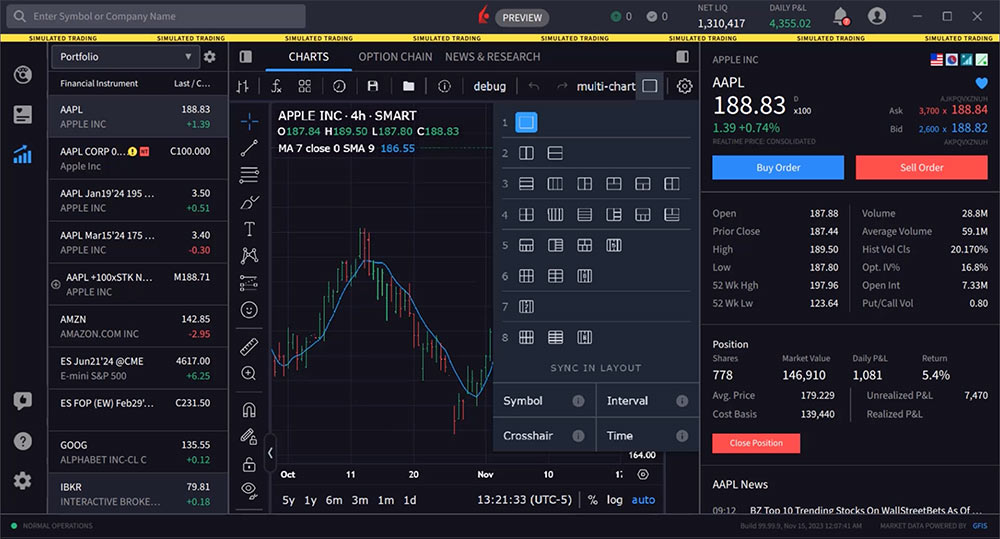Save the chart layout
The width and height of the screenshot is (1000, 539).
pos(373,86)
